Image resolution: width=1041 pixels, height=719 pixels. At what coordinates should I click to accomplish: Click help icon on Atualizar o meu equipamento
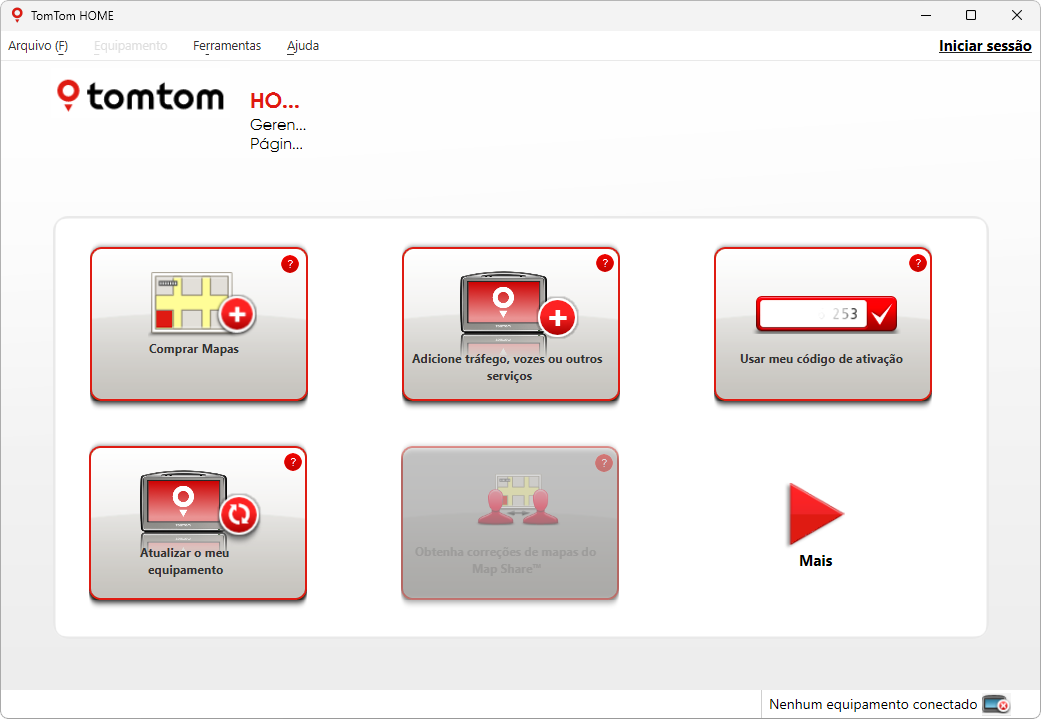click(293, 462)
